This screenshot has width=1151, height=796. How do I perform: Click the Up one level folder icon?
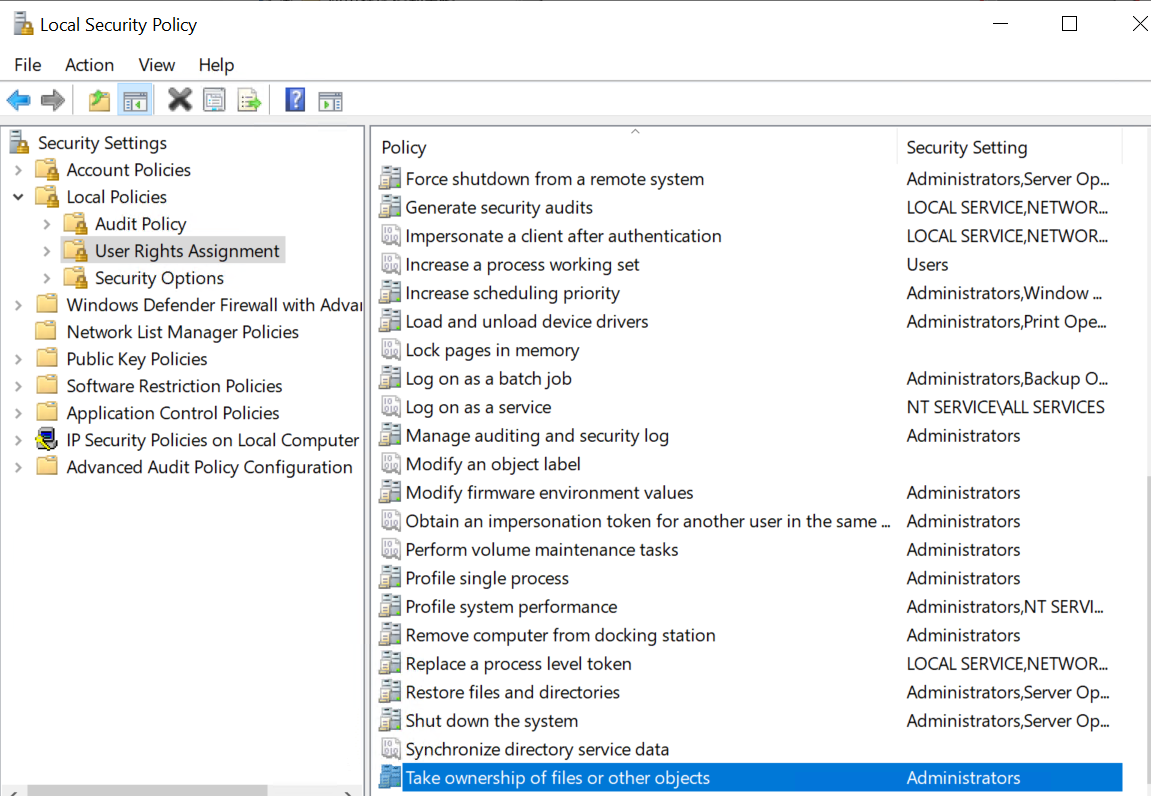tap(99, 100)
